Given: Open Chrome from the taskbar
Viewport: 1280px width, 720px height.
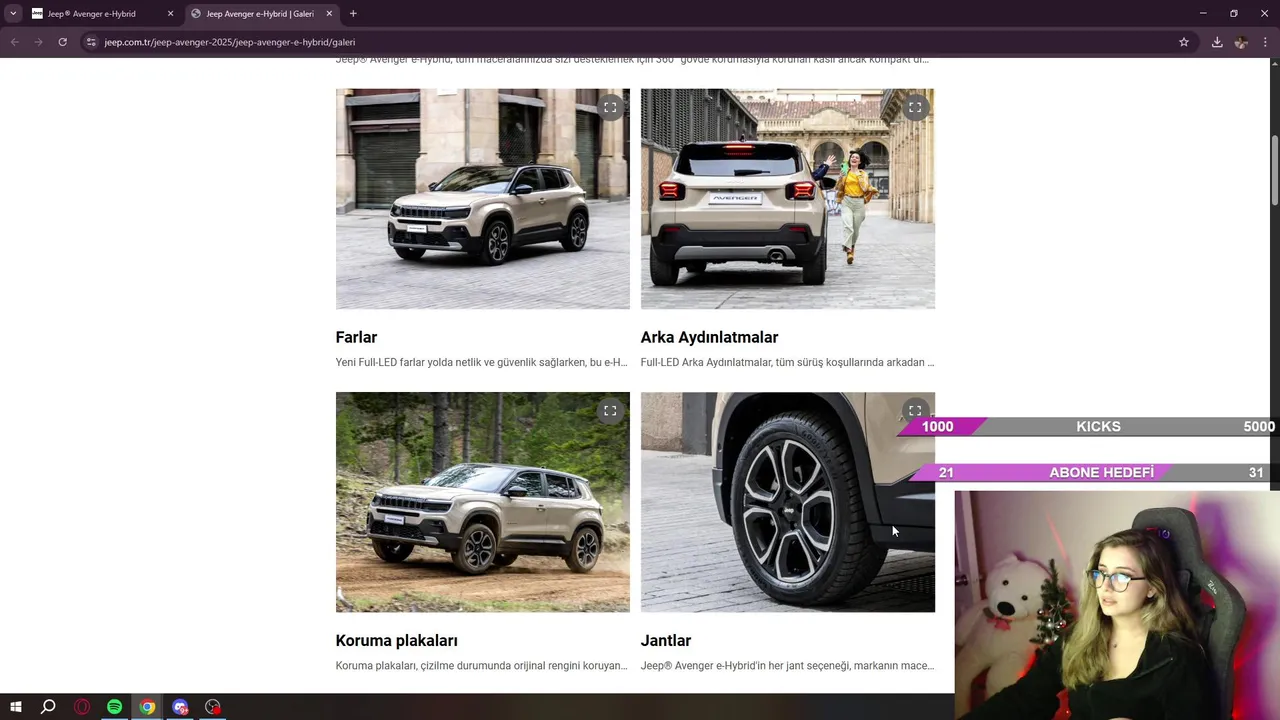Looking at the screenshot, I should click(147, 707).
